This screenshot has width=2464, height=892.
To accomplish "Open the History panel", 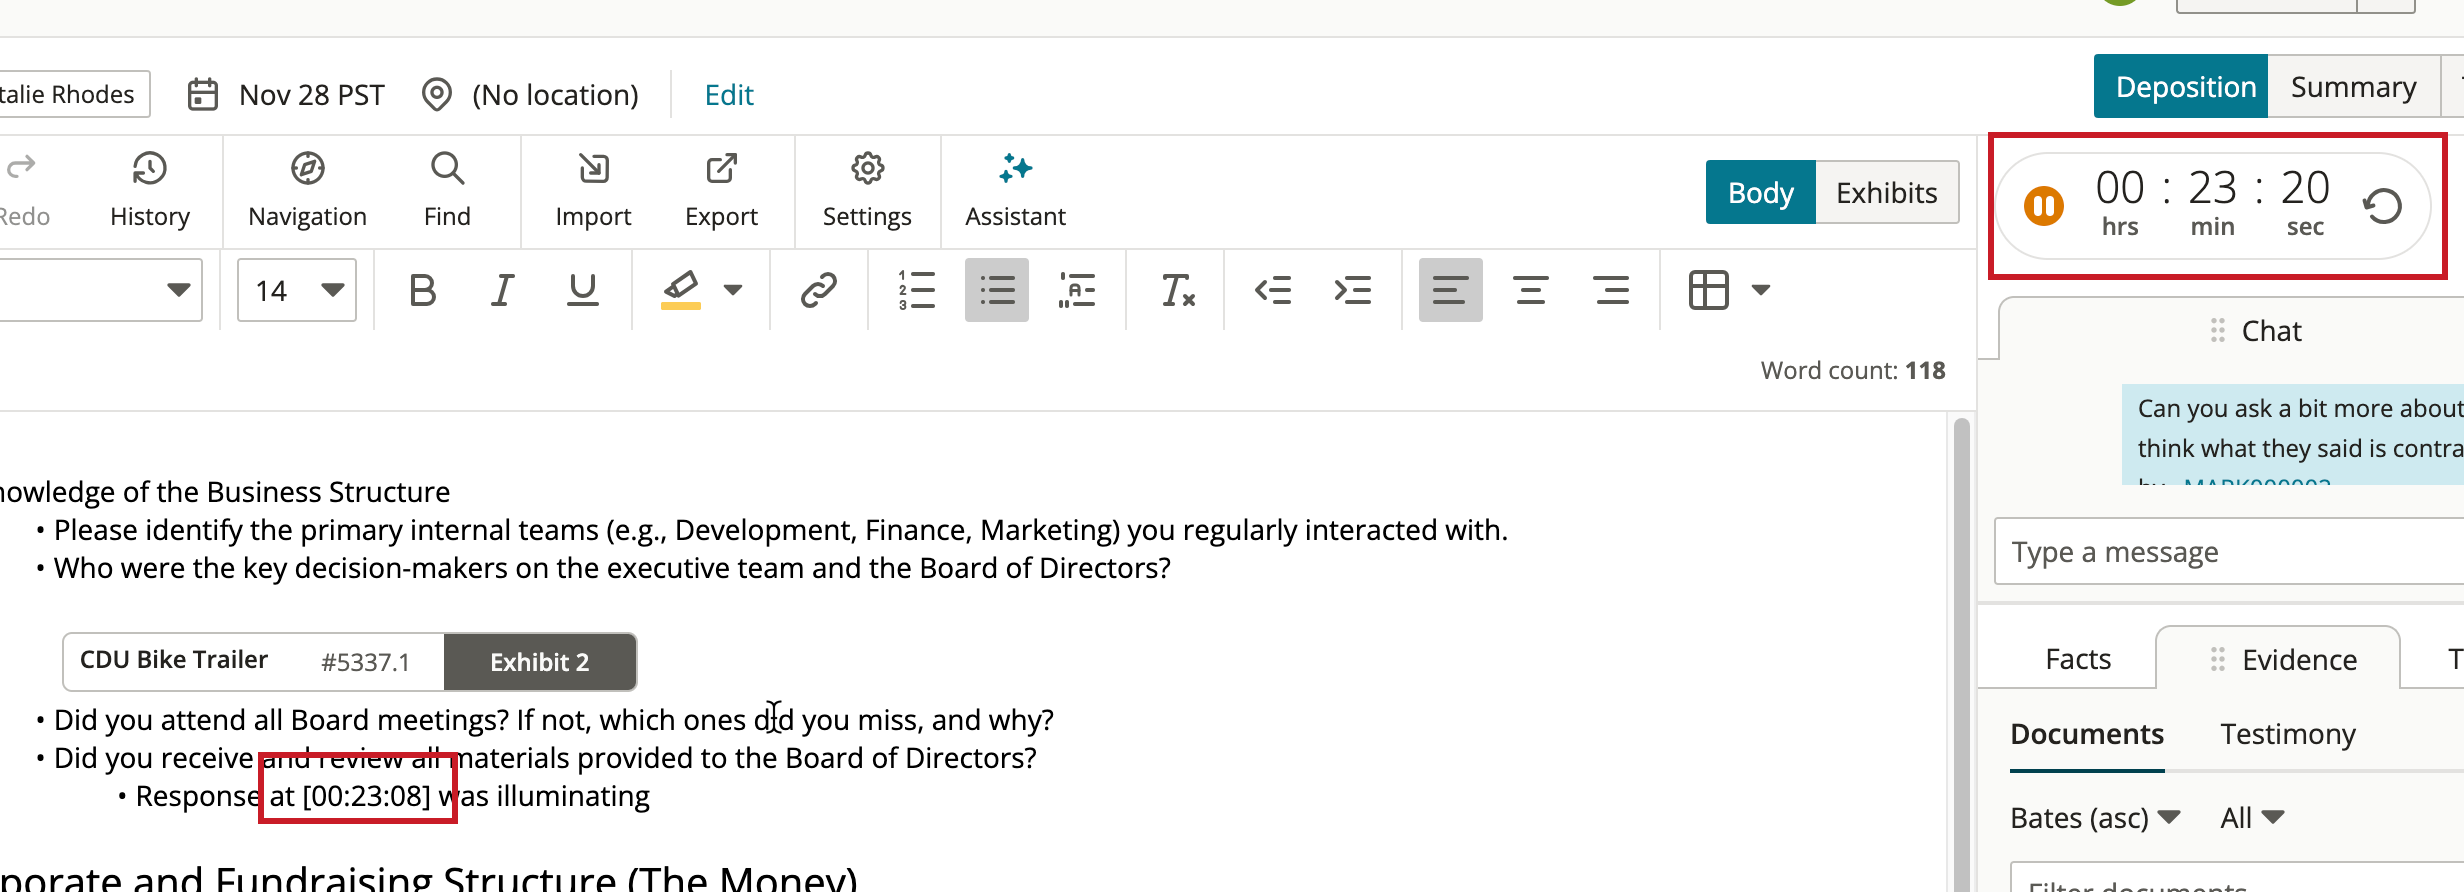I will point(150,190).
